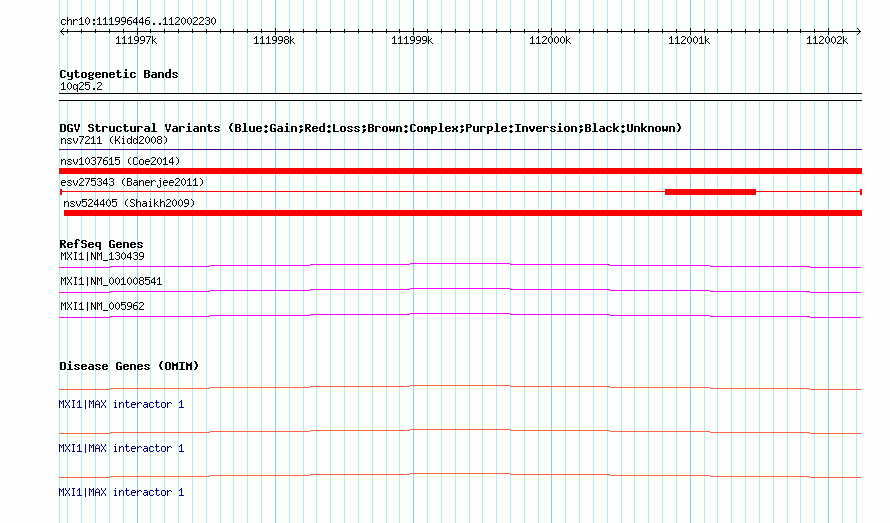Click the magenta line under MXI1|NM_001008541
The height and width of the screenshot is (523, 890).
tap(460, 290)
